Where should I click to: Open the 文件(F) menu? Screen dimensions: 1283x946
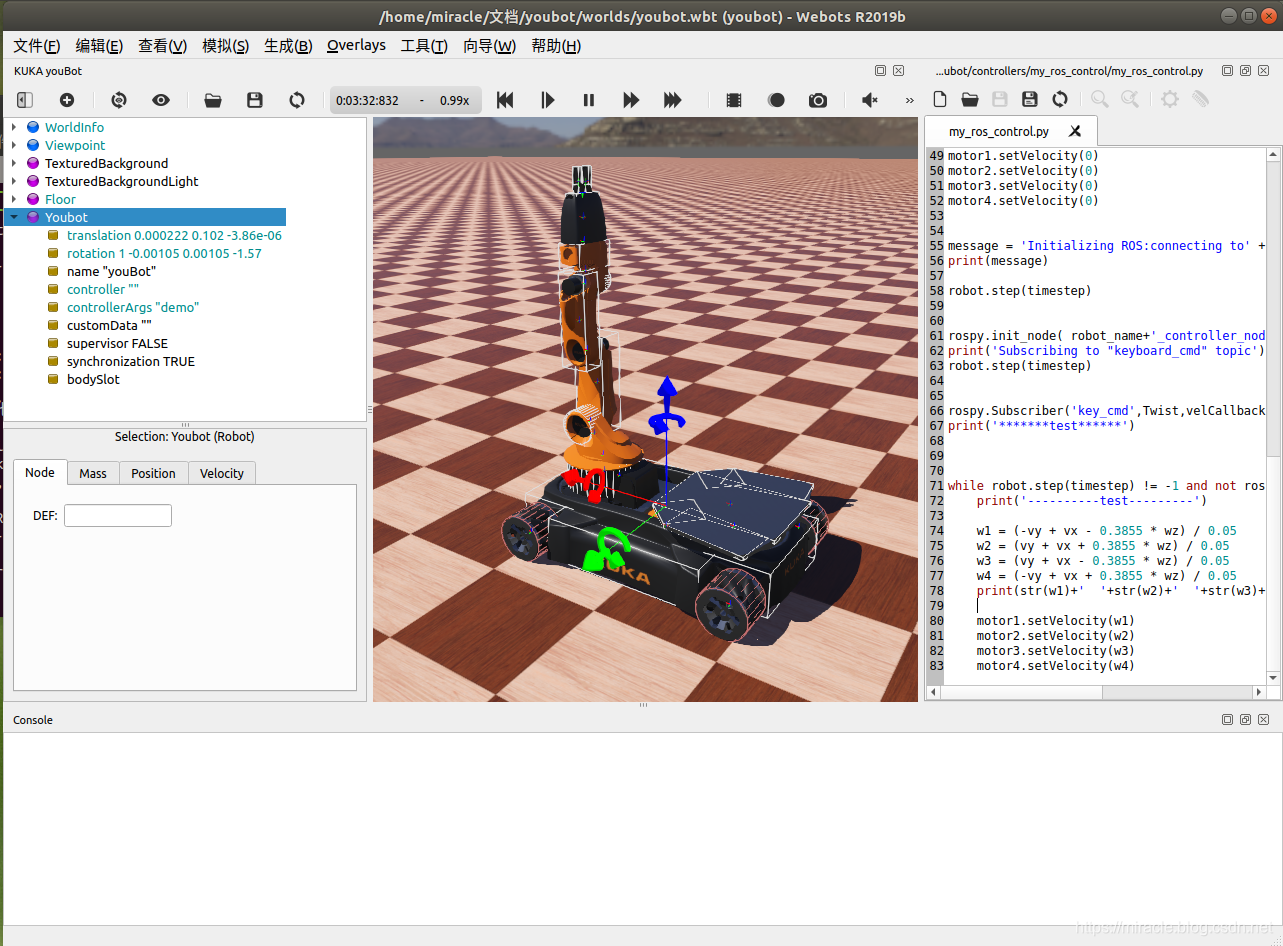coord(37,46)
